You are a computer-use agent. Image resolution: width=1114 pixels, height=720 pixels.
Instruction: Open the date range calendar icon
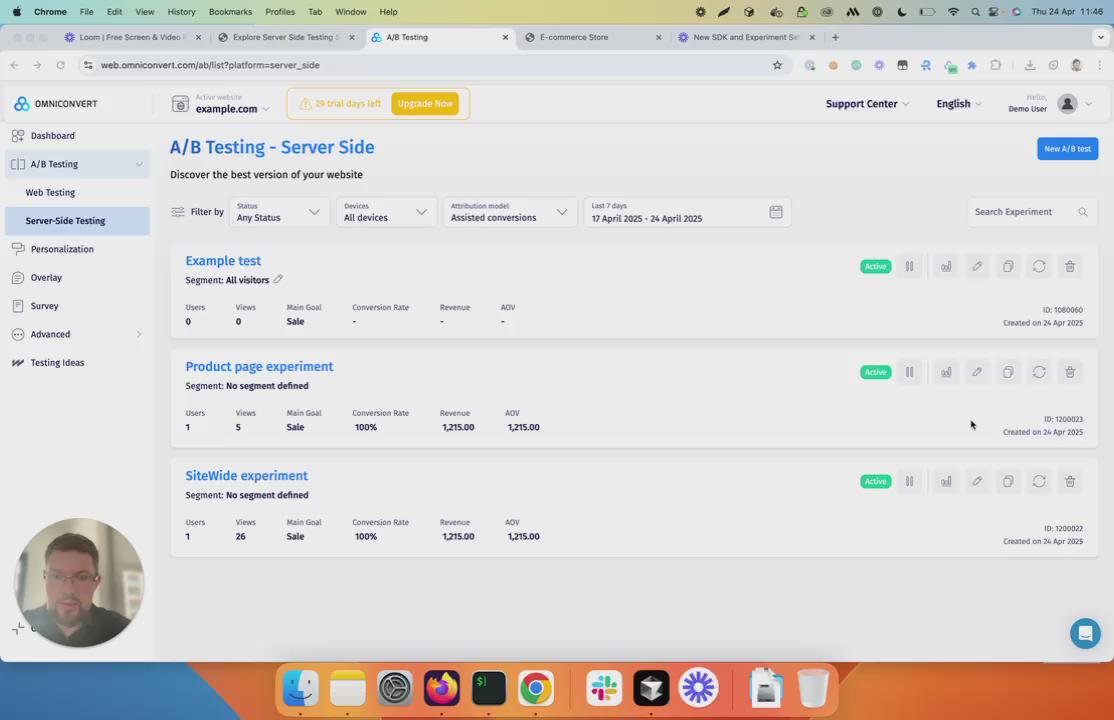pos(776,212)
